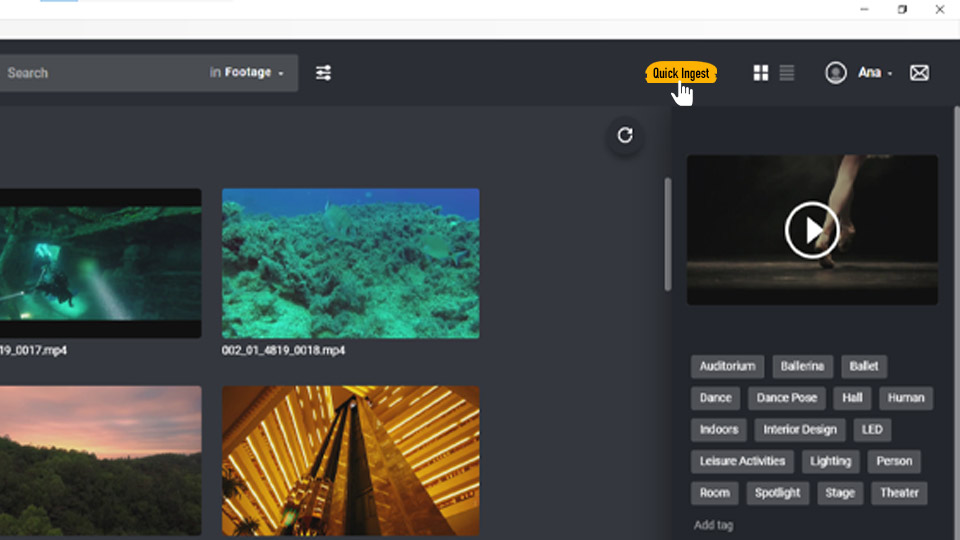Select the Dance tag
This screenshot has height=540, width=960.
click(716, 398)
